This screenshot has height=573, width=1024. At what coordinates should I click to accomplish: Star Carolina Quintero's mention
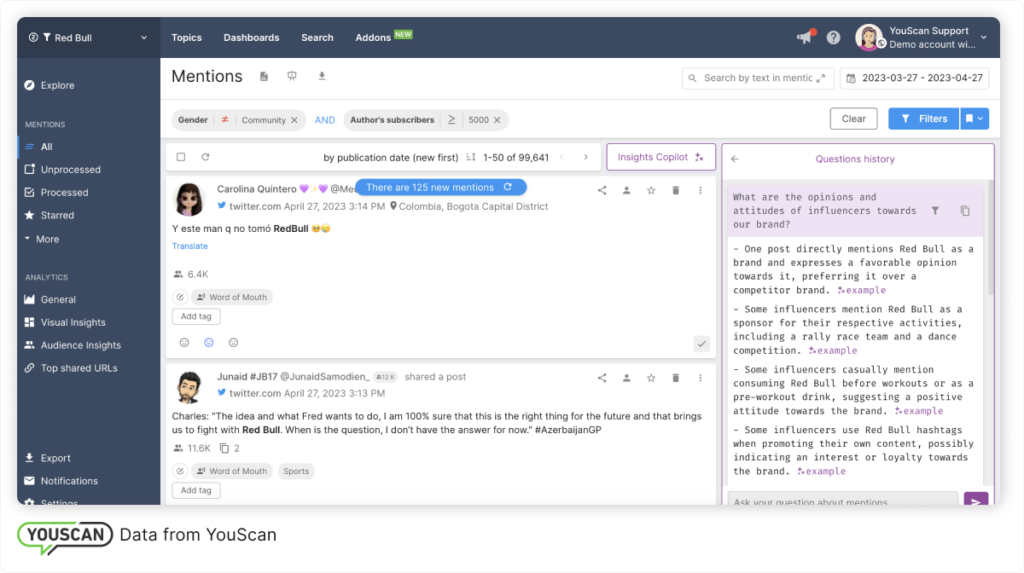[x=651, y=190]
